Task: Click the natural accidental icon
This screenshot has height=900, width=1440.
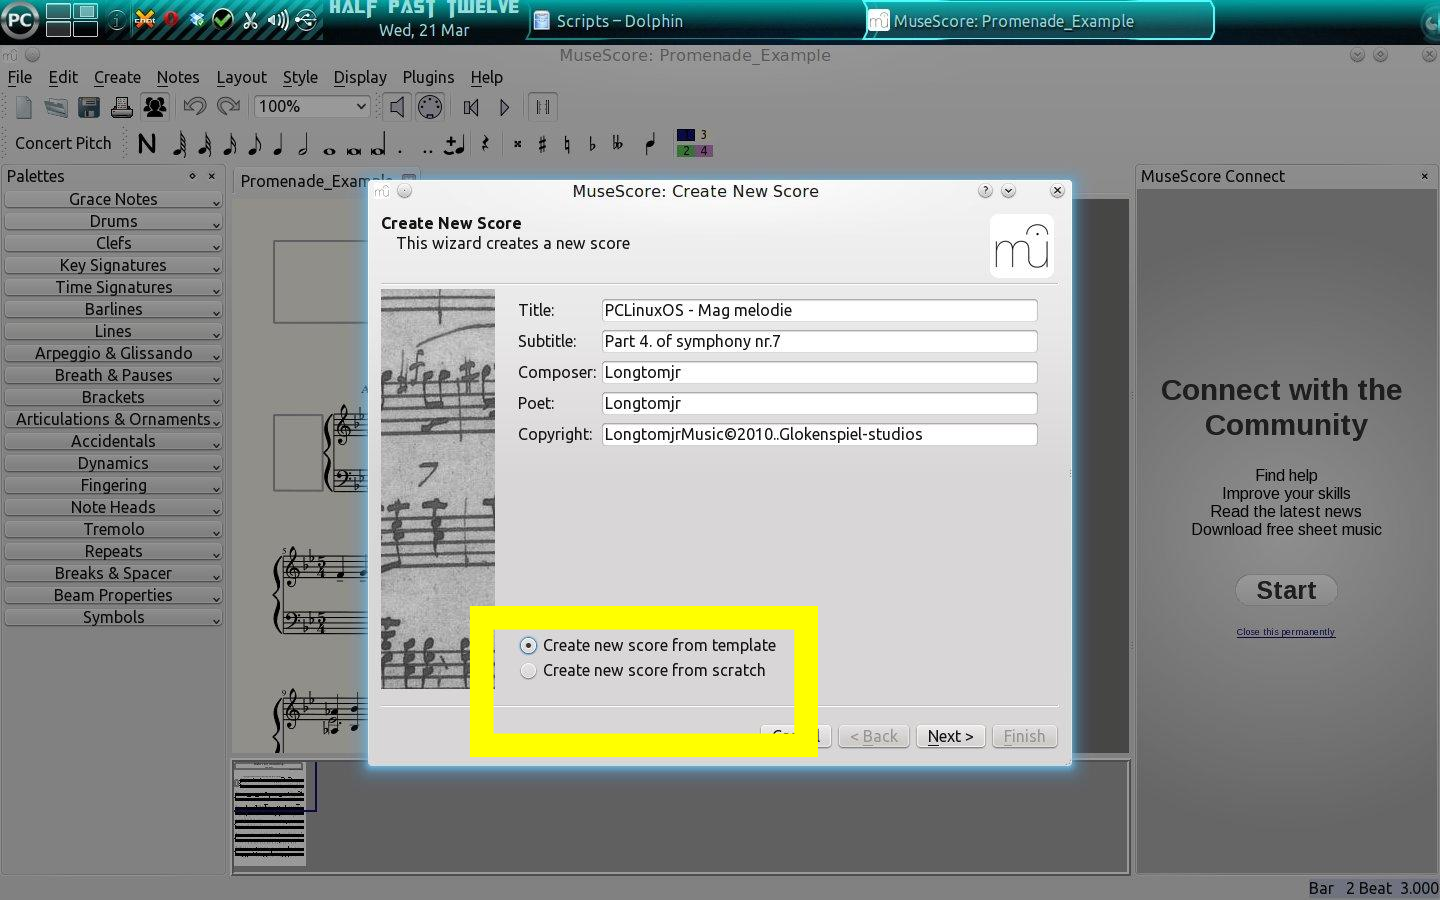Action: (567, 144)
